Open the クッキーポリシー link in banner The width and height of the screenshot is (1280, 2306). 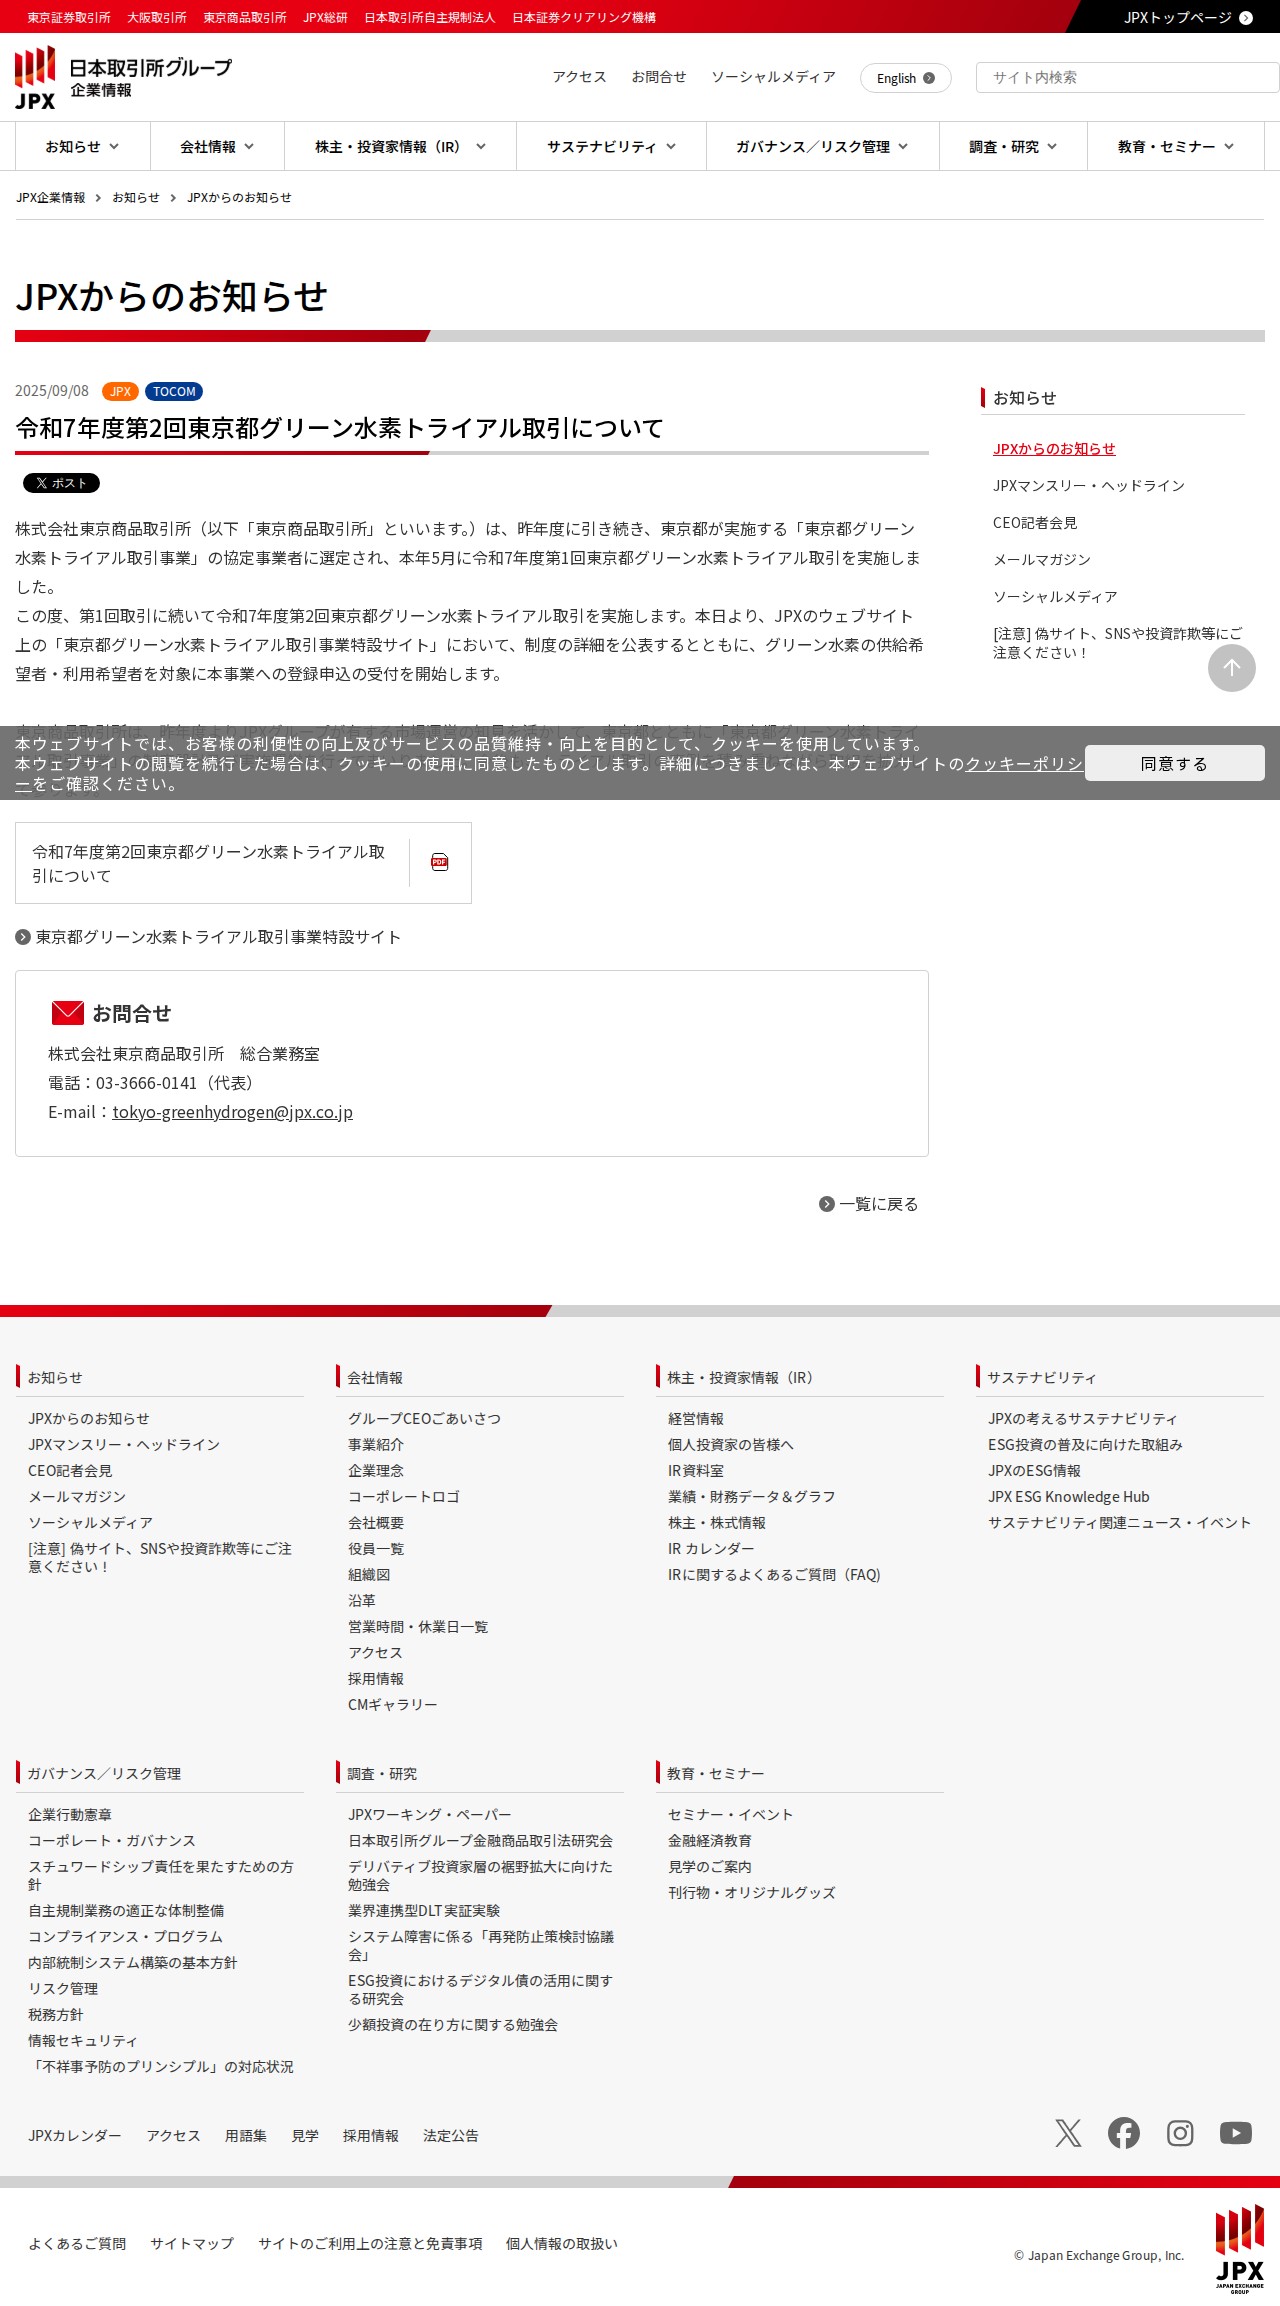pyautogui.click(x=1023, y=764)
